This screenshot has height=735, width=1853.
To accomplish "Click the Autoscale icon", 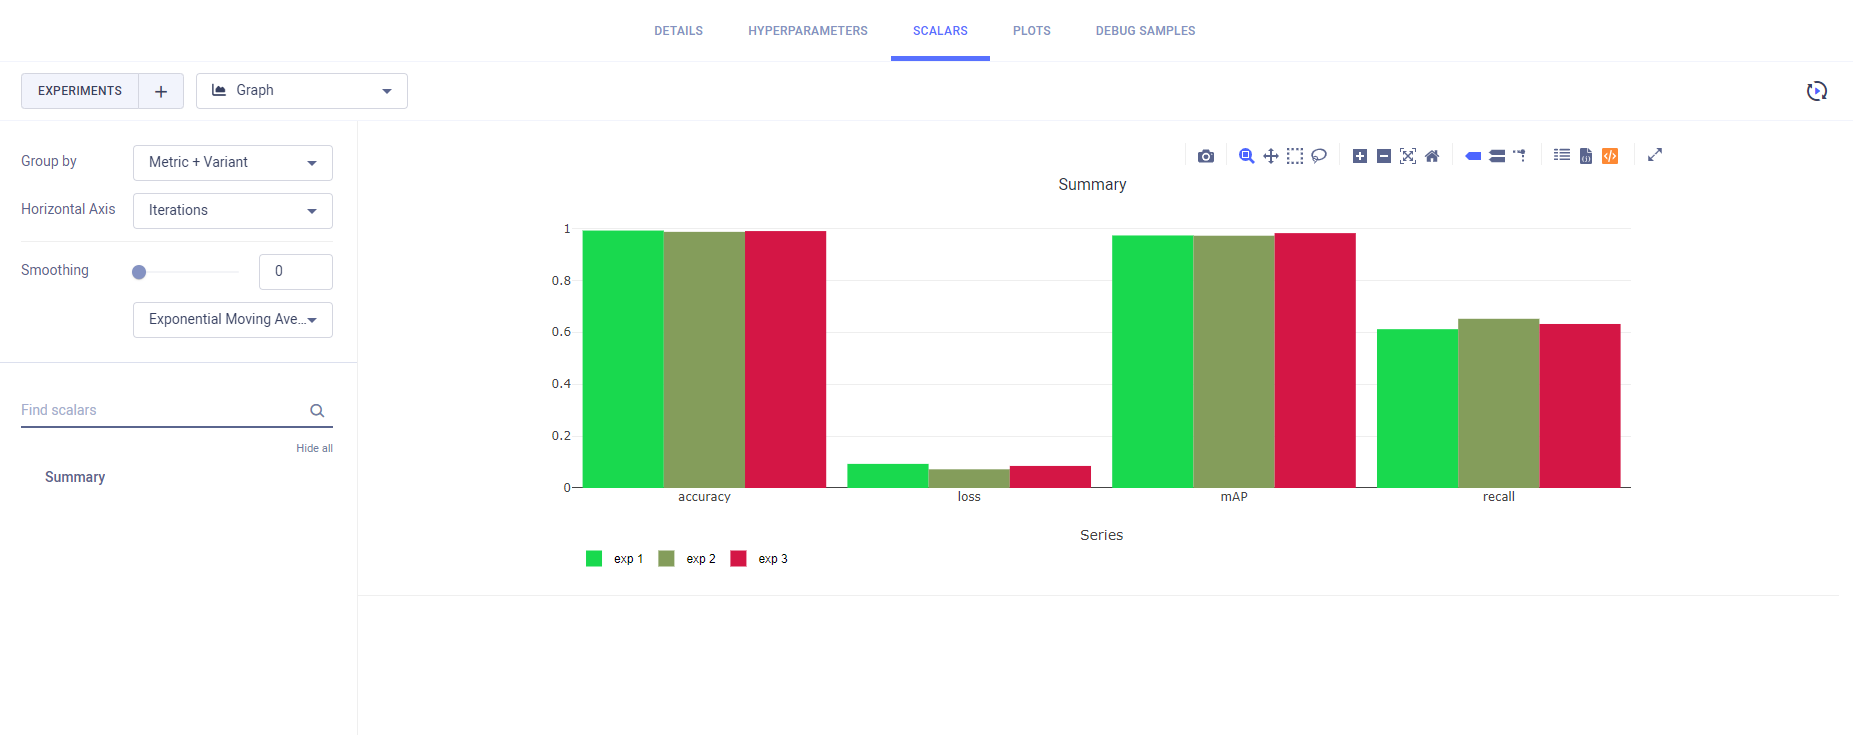I will 1408,156.
